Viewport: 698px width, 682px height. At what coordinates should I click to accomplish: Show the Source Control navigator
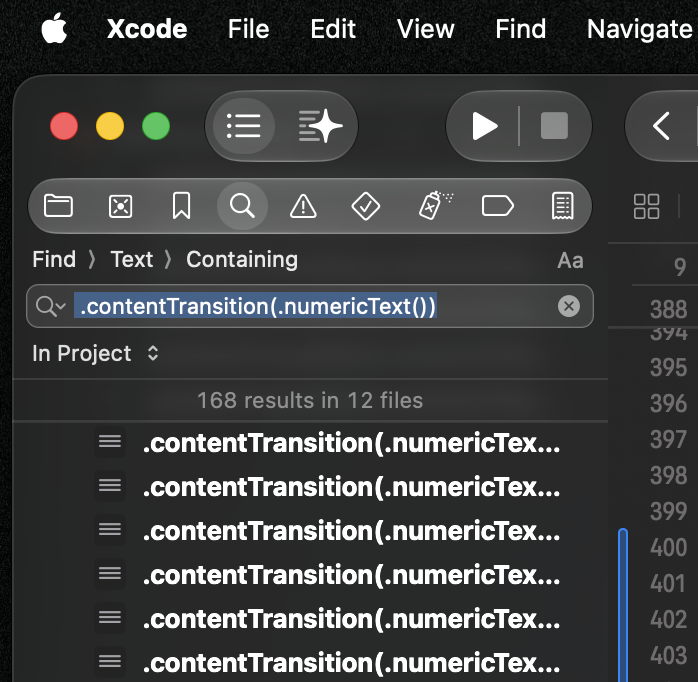click(120, 206)
